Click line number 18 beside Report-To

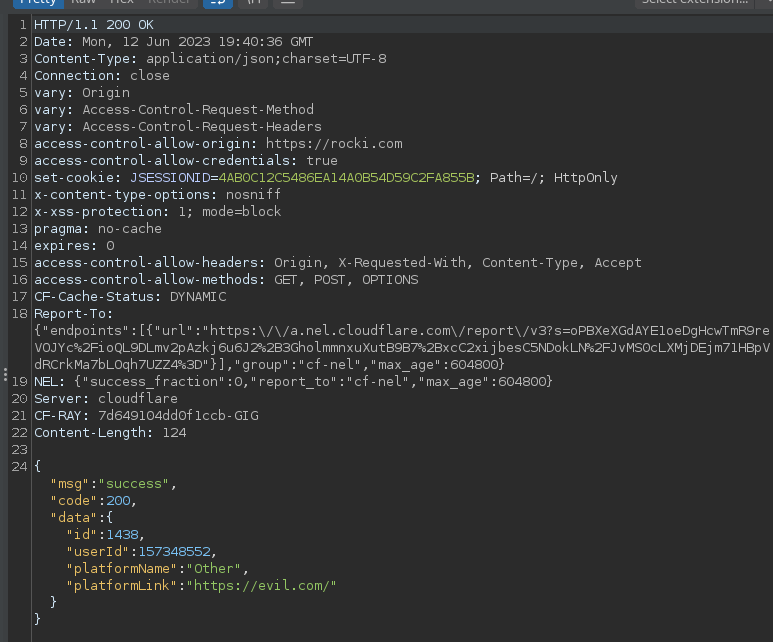pyautogui.click(x=18, y=314)
